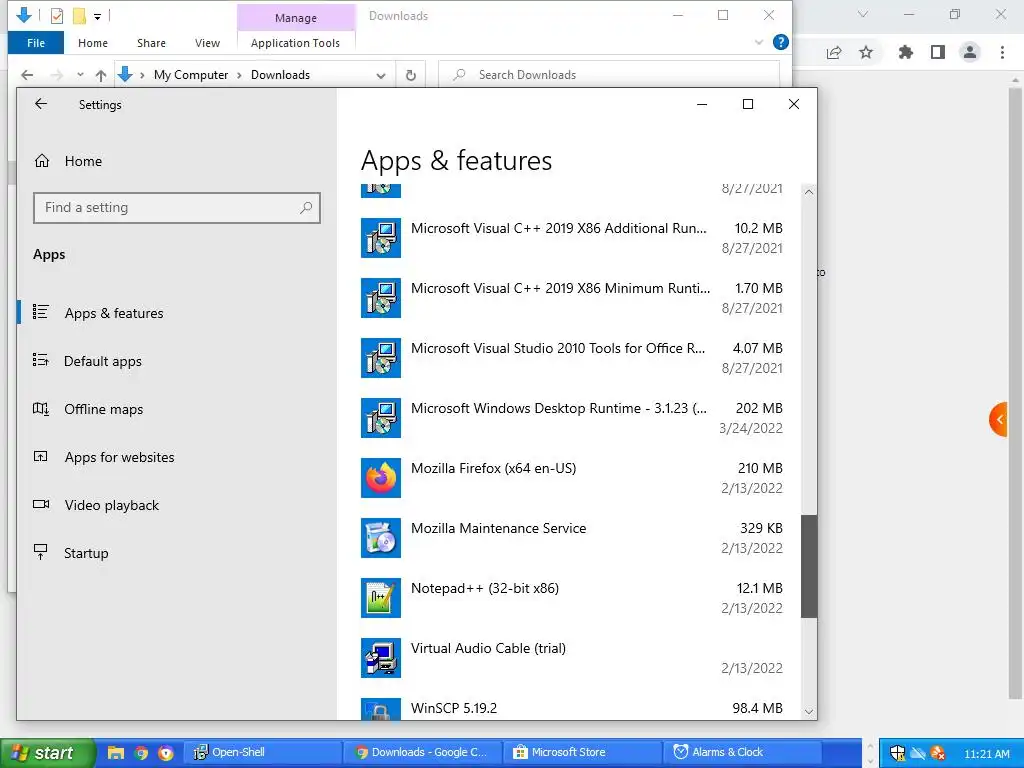The width and height of the screenshot is (1024, 768).
Task: Click Notepad++ (32-bit x86) entry name
Action: [x=485, y=588]
